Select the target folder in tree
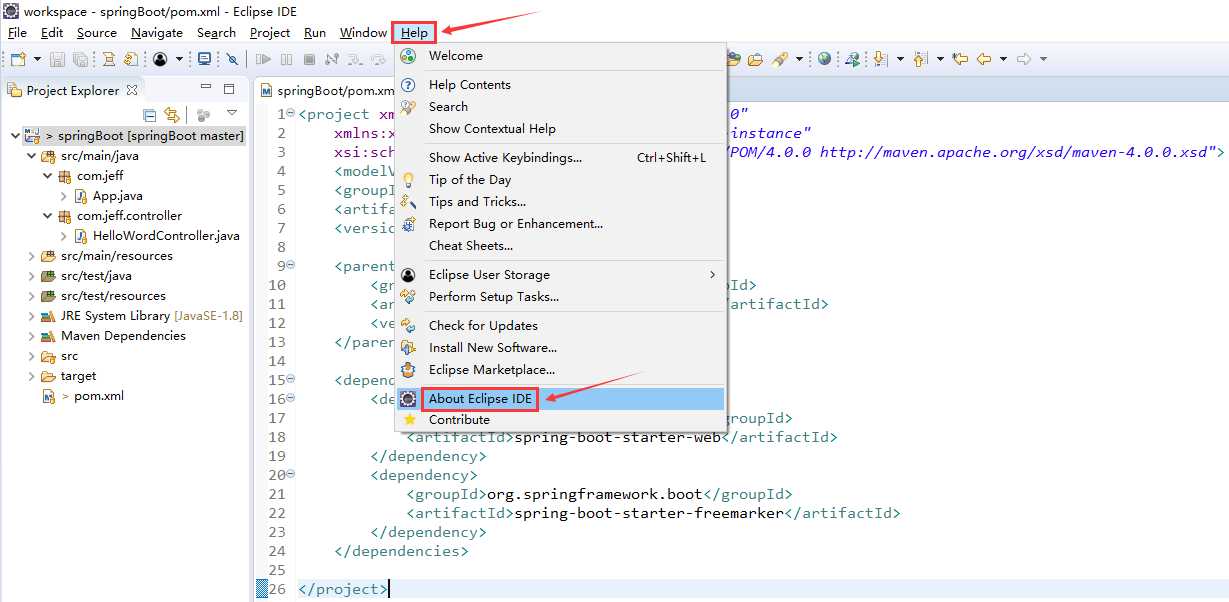Image resolution: width=1229 pixels, height=602 pixels. 78,376
